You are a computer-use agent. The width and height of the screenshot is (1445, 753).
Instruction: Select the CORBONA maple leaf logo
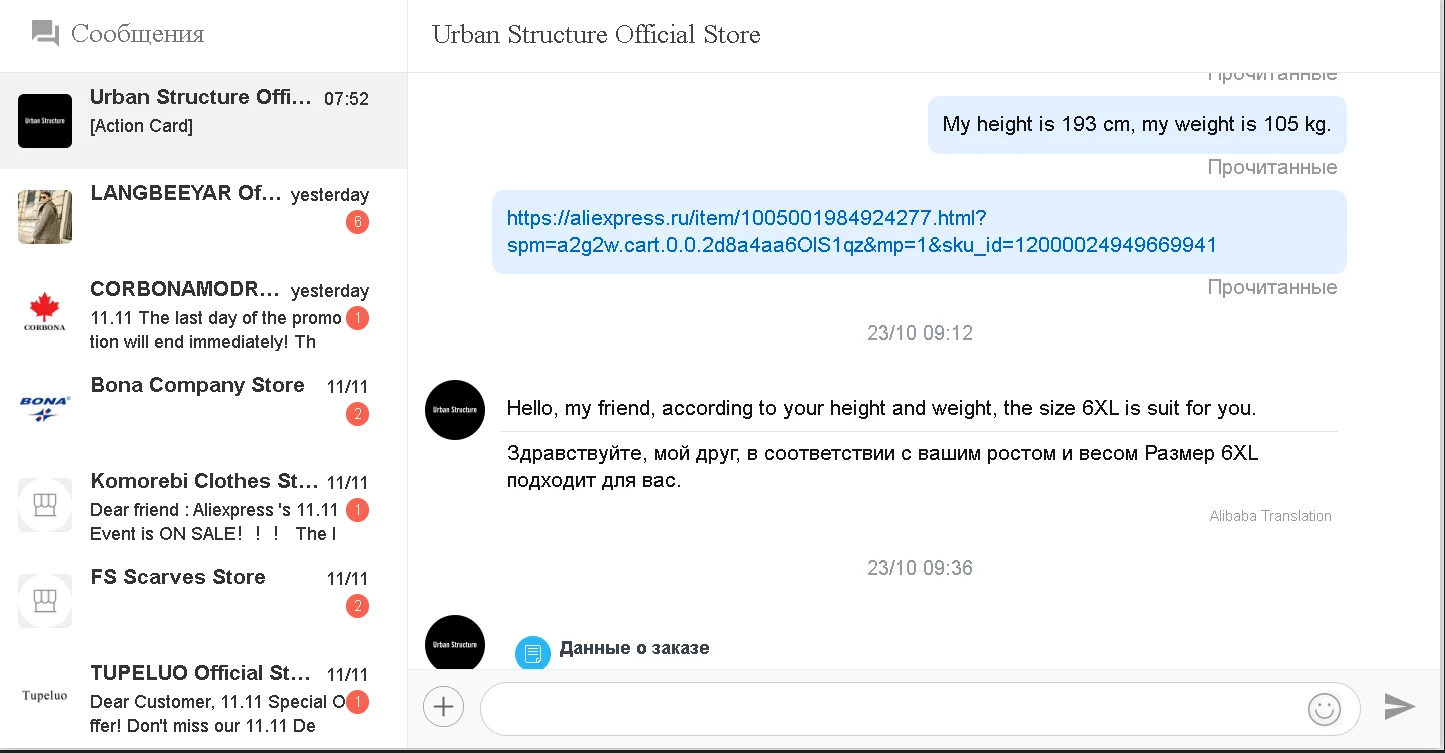45,313
